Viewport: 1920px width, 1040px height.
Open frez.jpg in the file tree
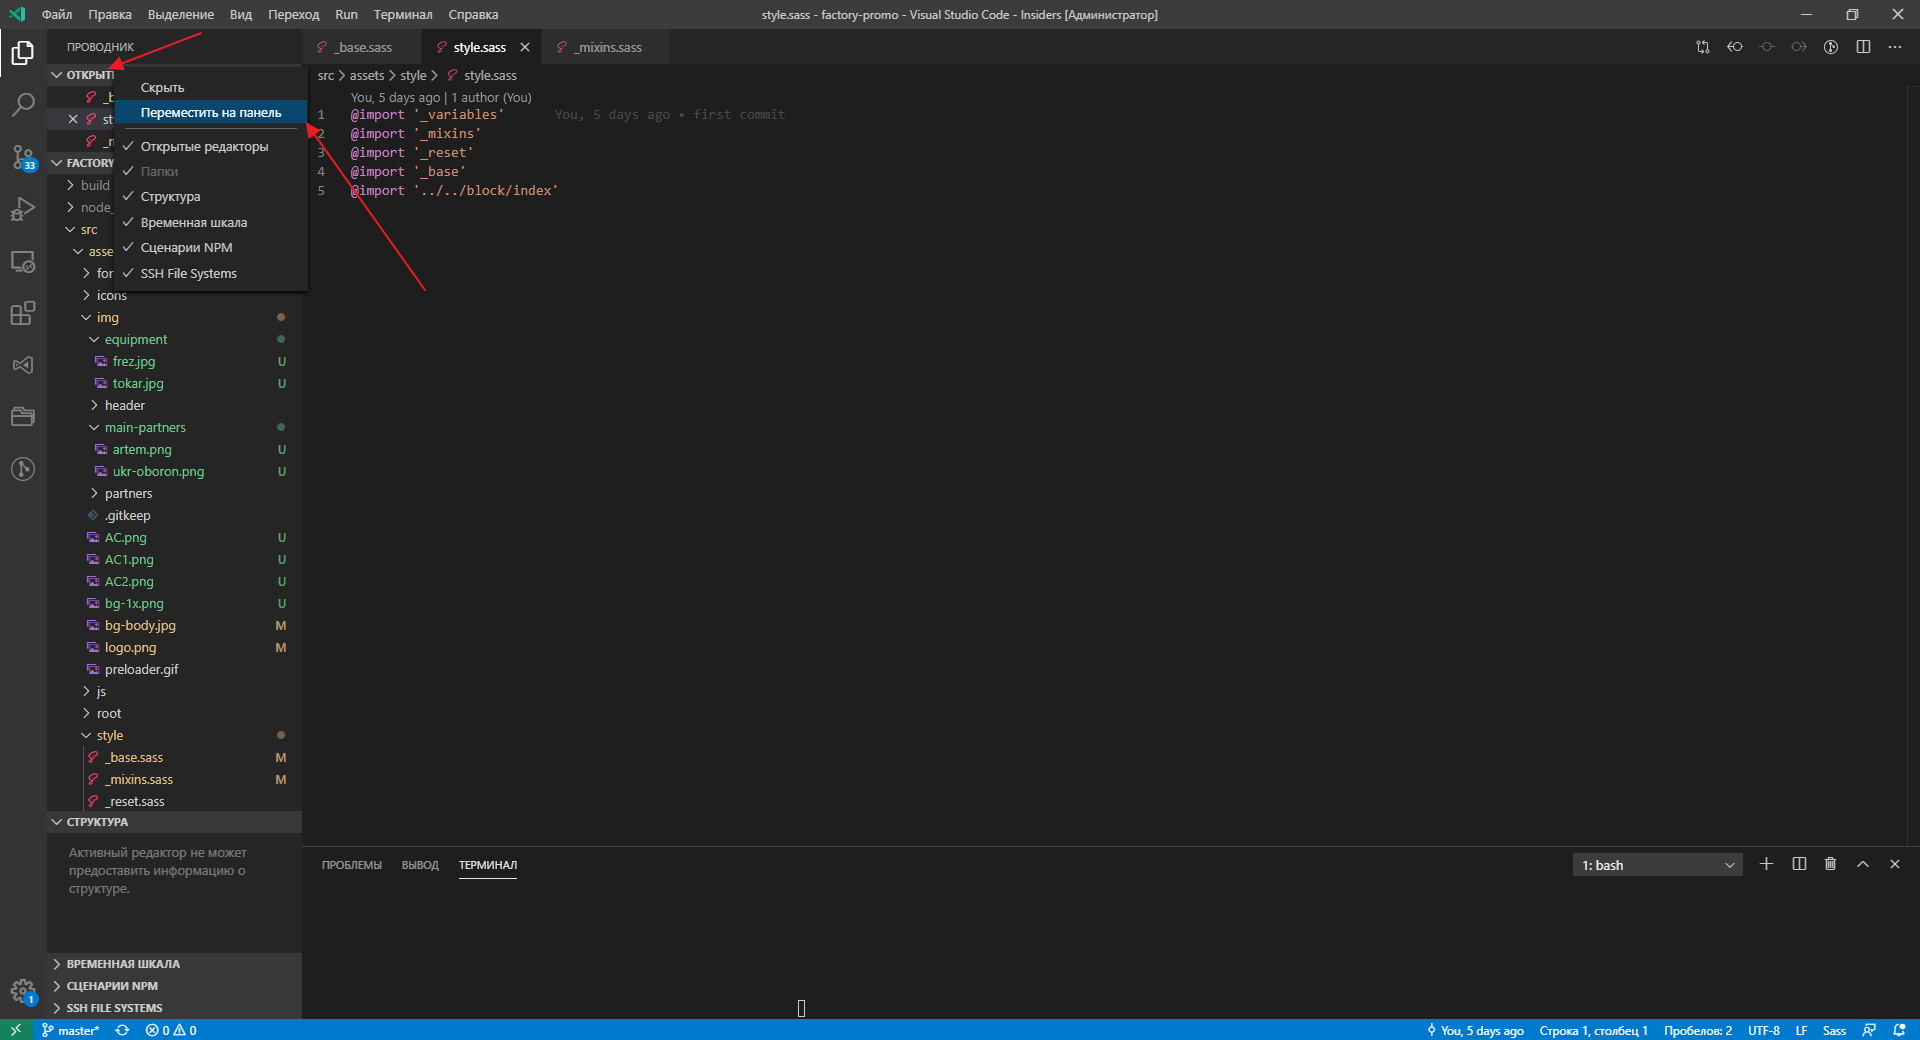tap(175, 361)
